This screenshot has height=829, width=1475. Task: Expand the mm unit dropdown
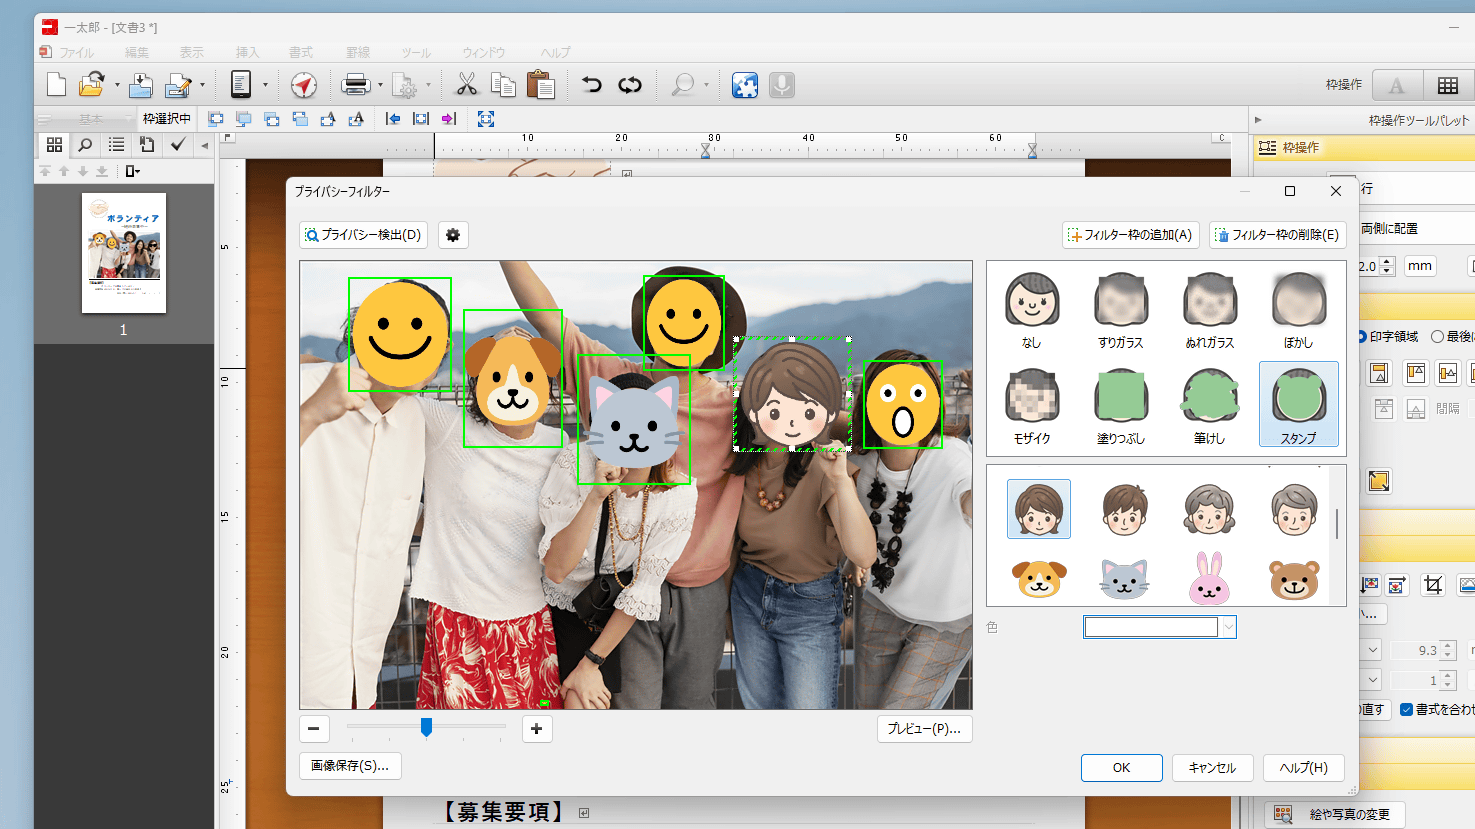point(1420,266)
